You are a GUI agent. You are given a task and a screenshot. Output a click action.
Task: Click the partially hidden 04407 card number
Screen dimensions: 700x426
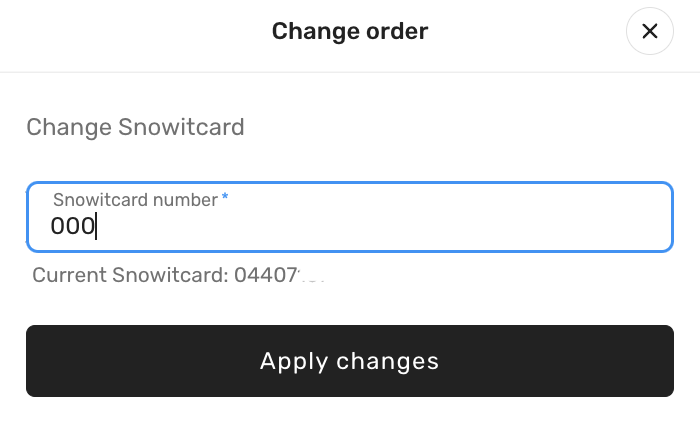(x=279, y=275)
